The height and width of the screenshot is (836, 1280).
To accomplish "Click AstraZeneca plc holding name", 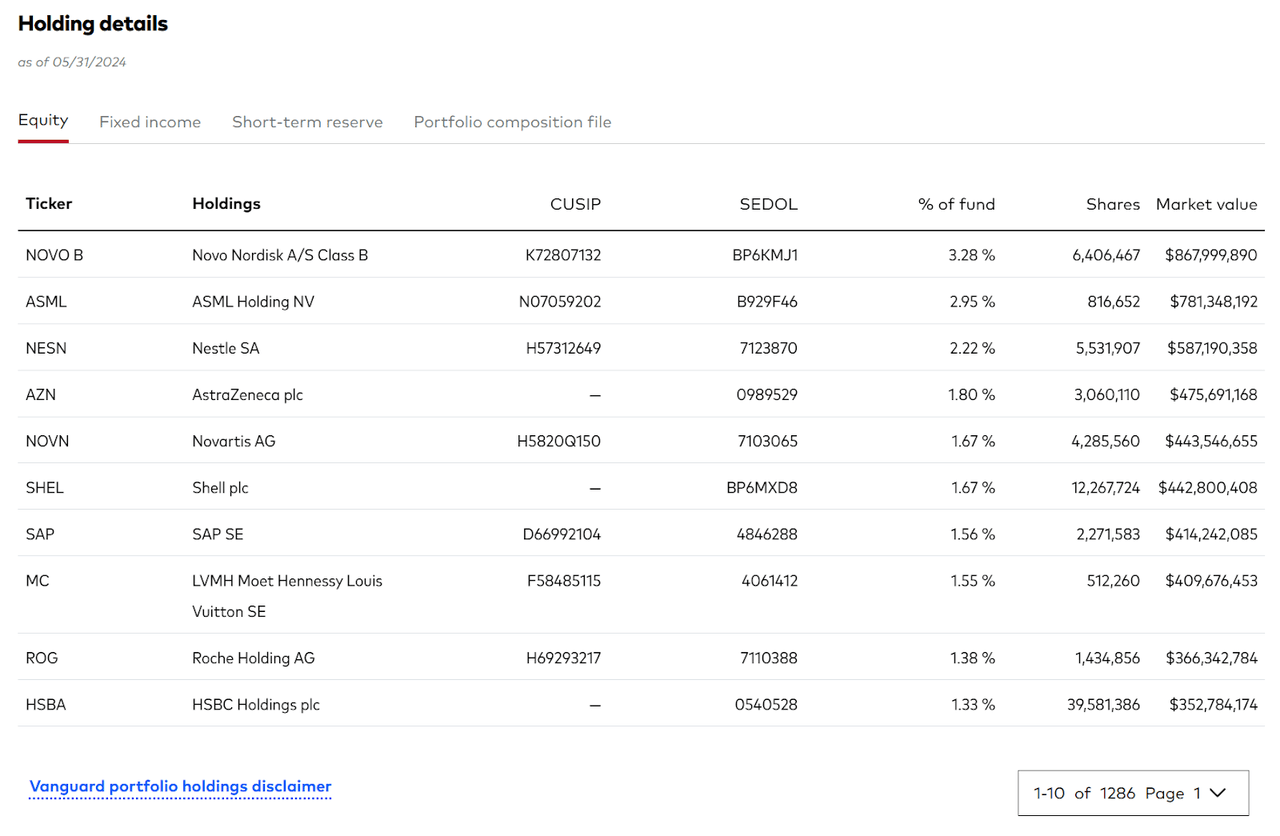I will [247, 394].
